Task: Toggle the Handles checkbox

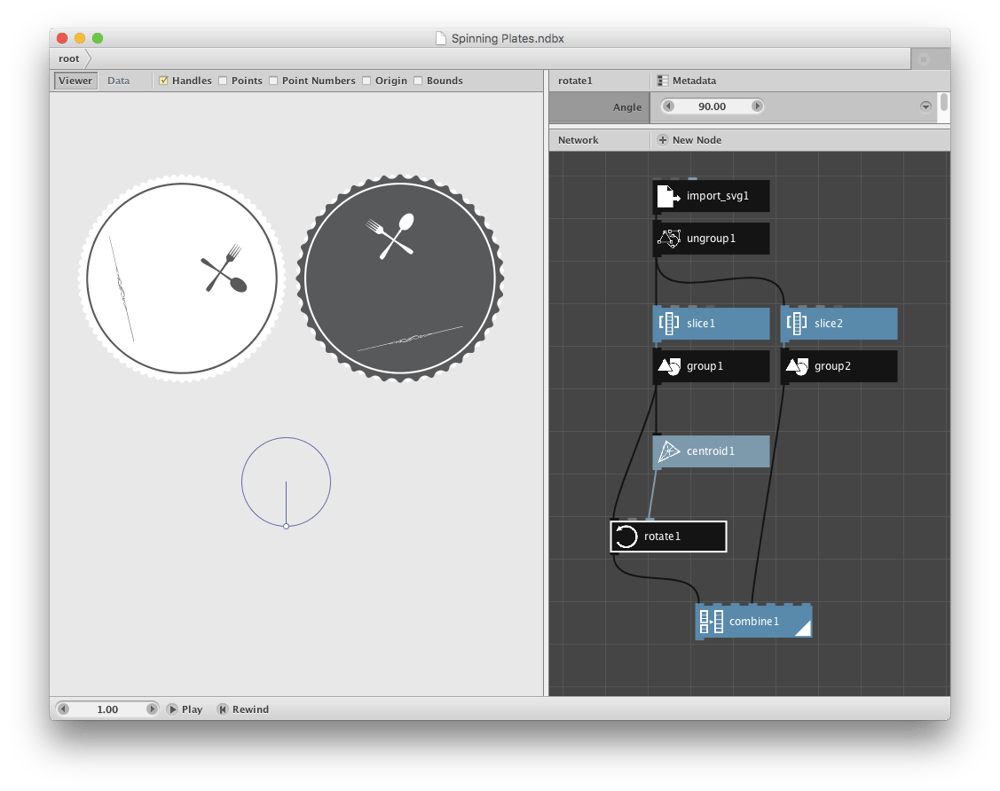Action: (x=163, y=80)
